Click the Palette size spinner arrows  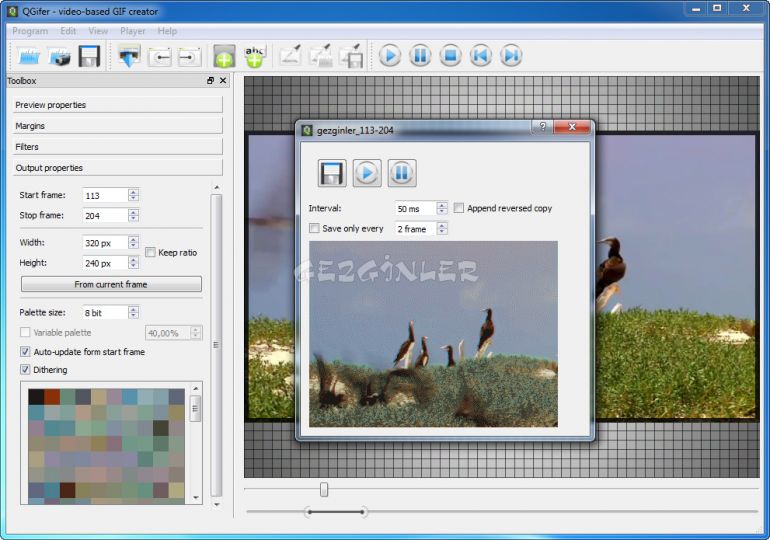134,312
